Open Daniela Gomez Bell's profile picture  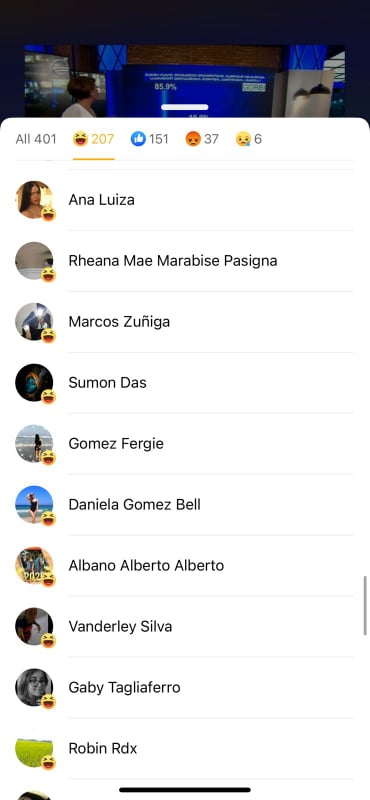[34, 505]
